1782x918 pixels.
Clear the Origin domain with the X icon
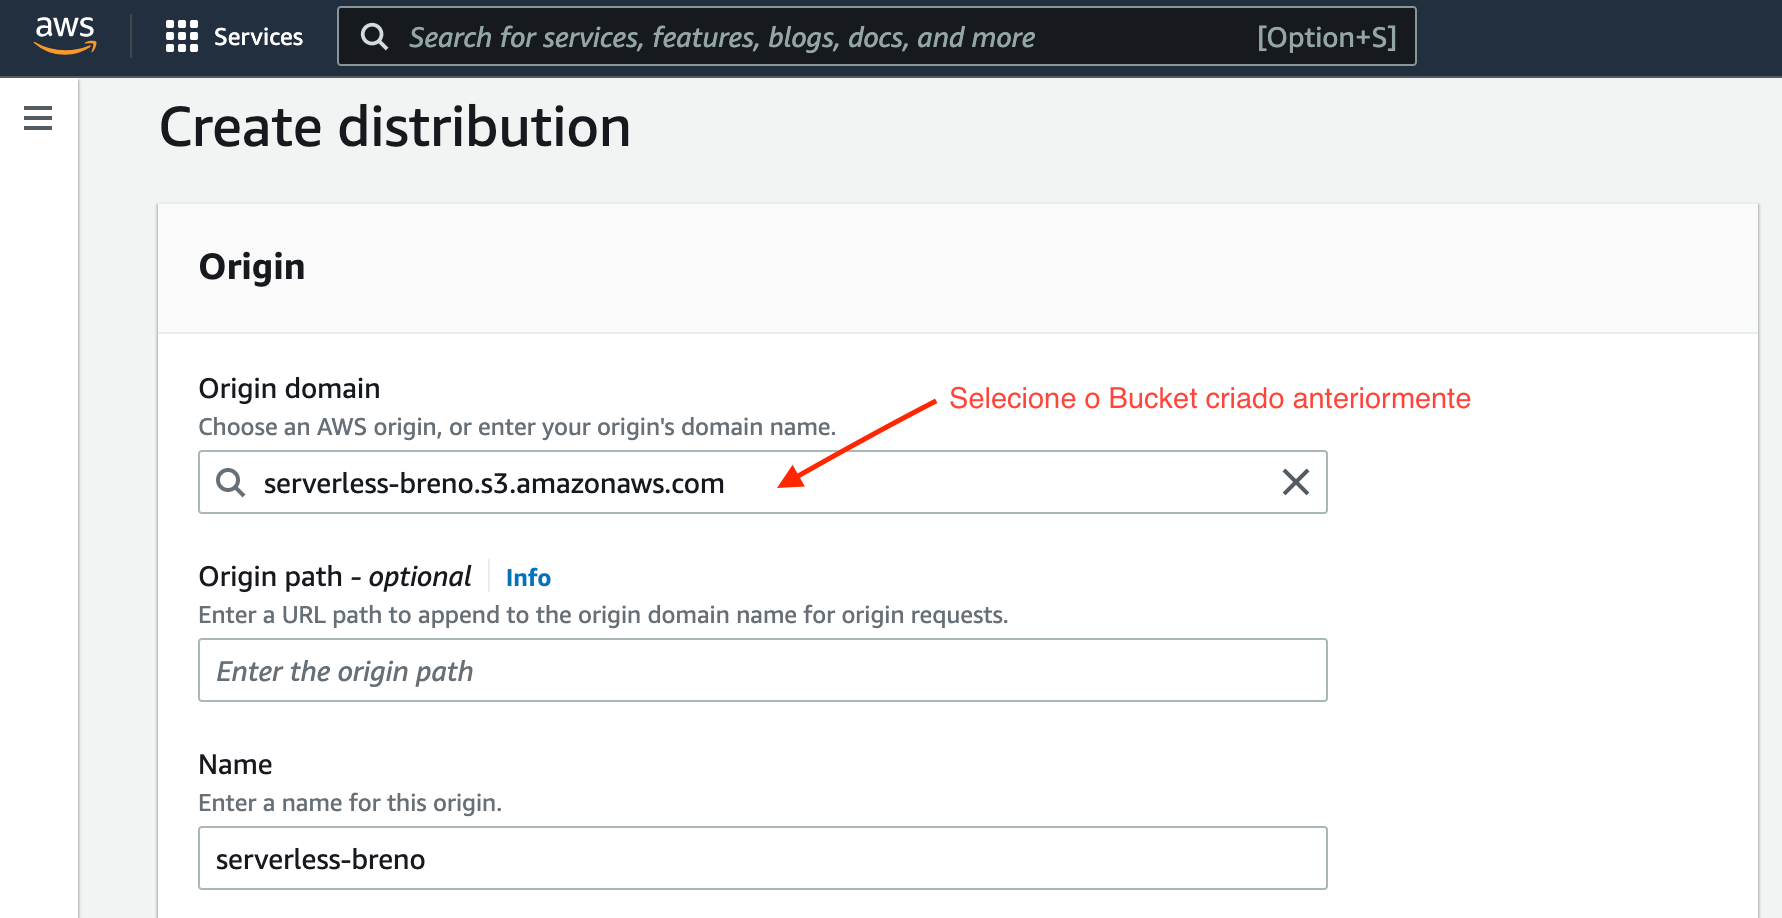pos(1295,483)
